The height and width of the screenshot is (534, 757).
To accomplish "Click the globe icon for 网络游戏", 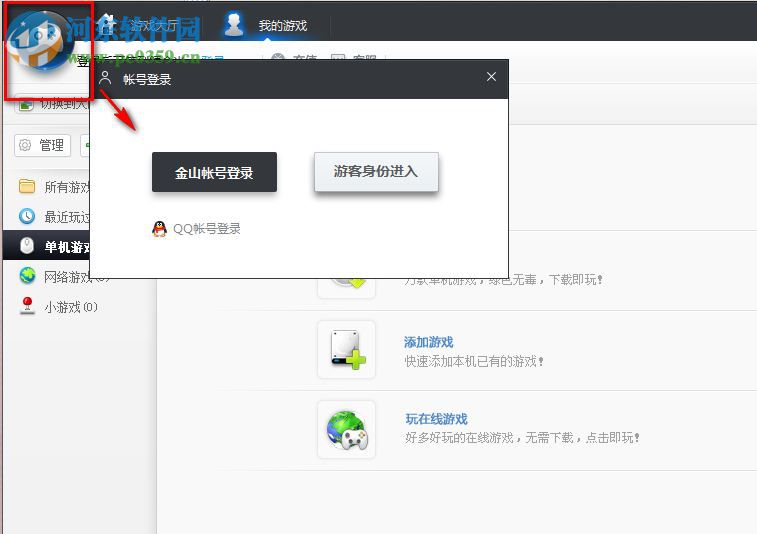I will [x=28, y=276].
